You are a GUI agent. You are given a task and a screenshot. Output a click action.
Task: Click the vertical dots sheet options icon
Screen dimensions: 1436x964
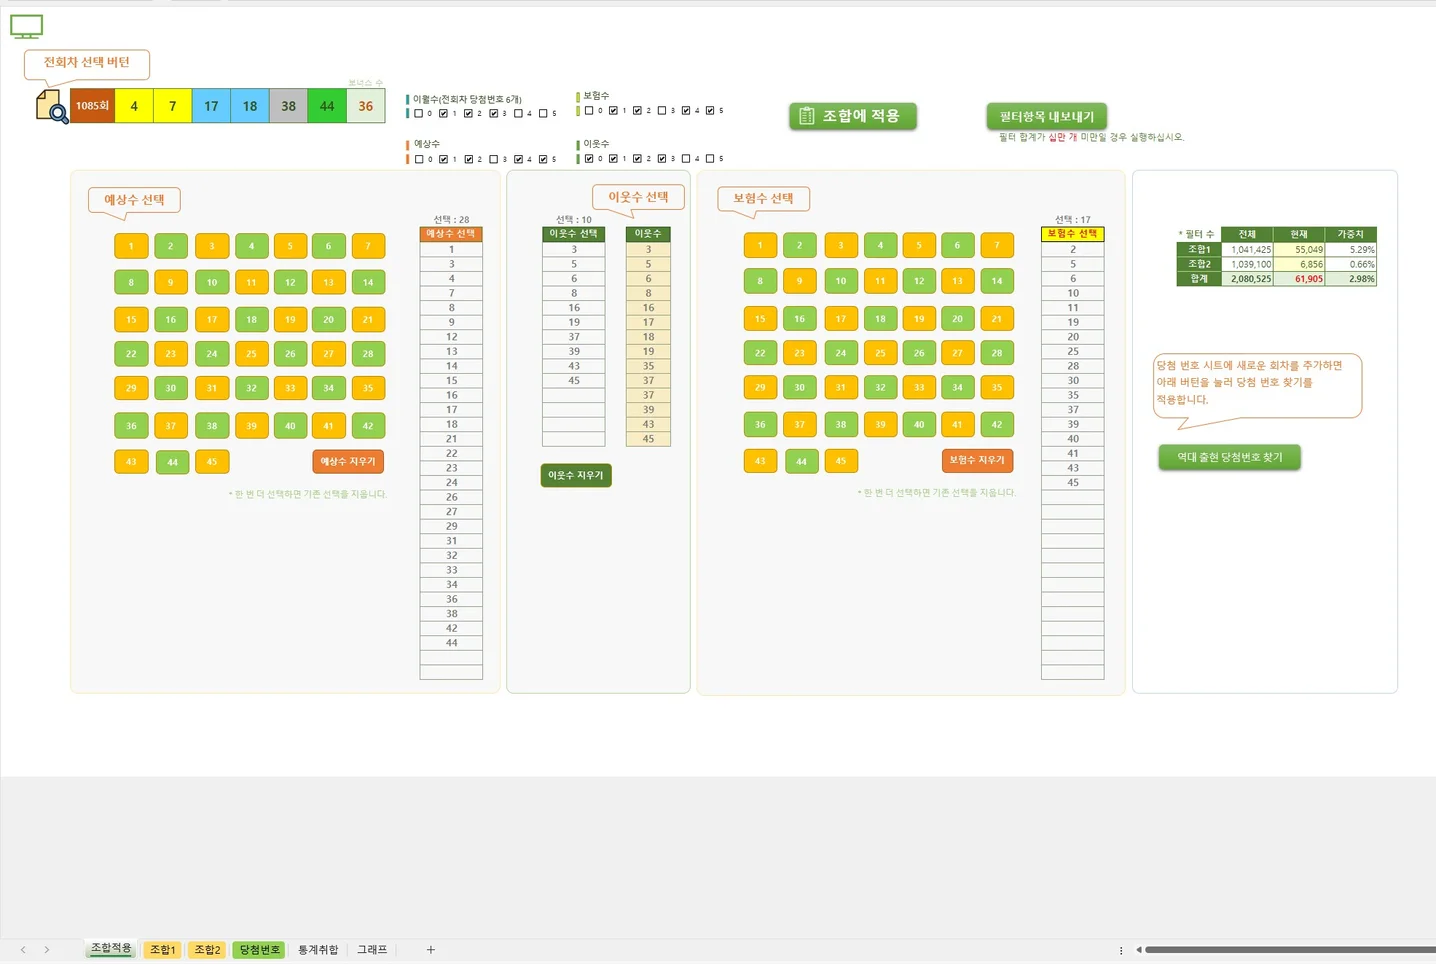coord(1121,950)
